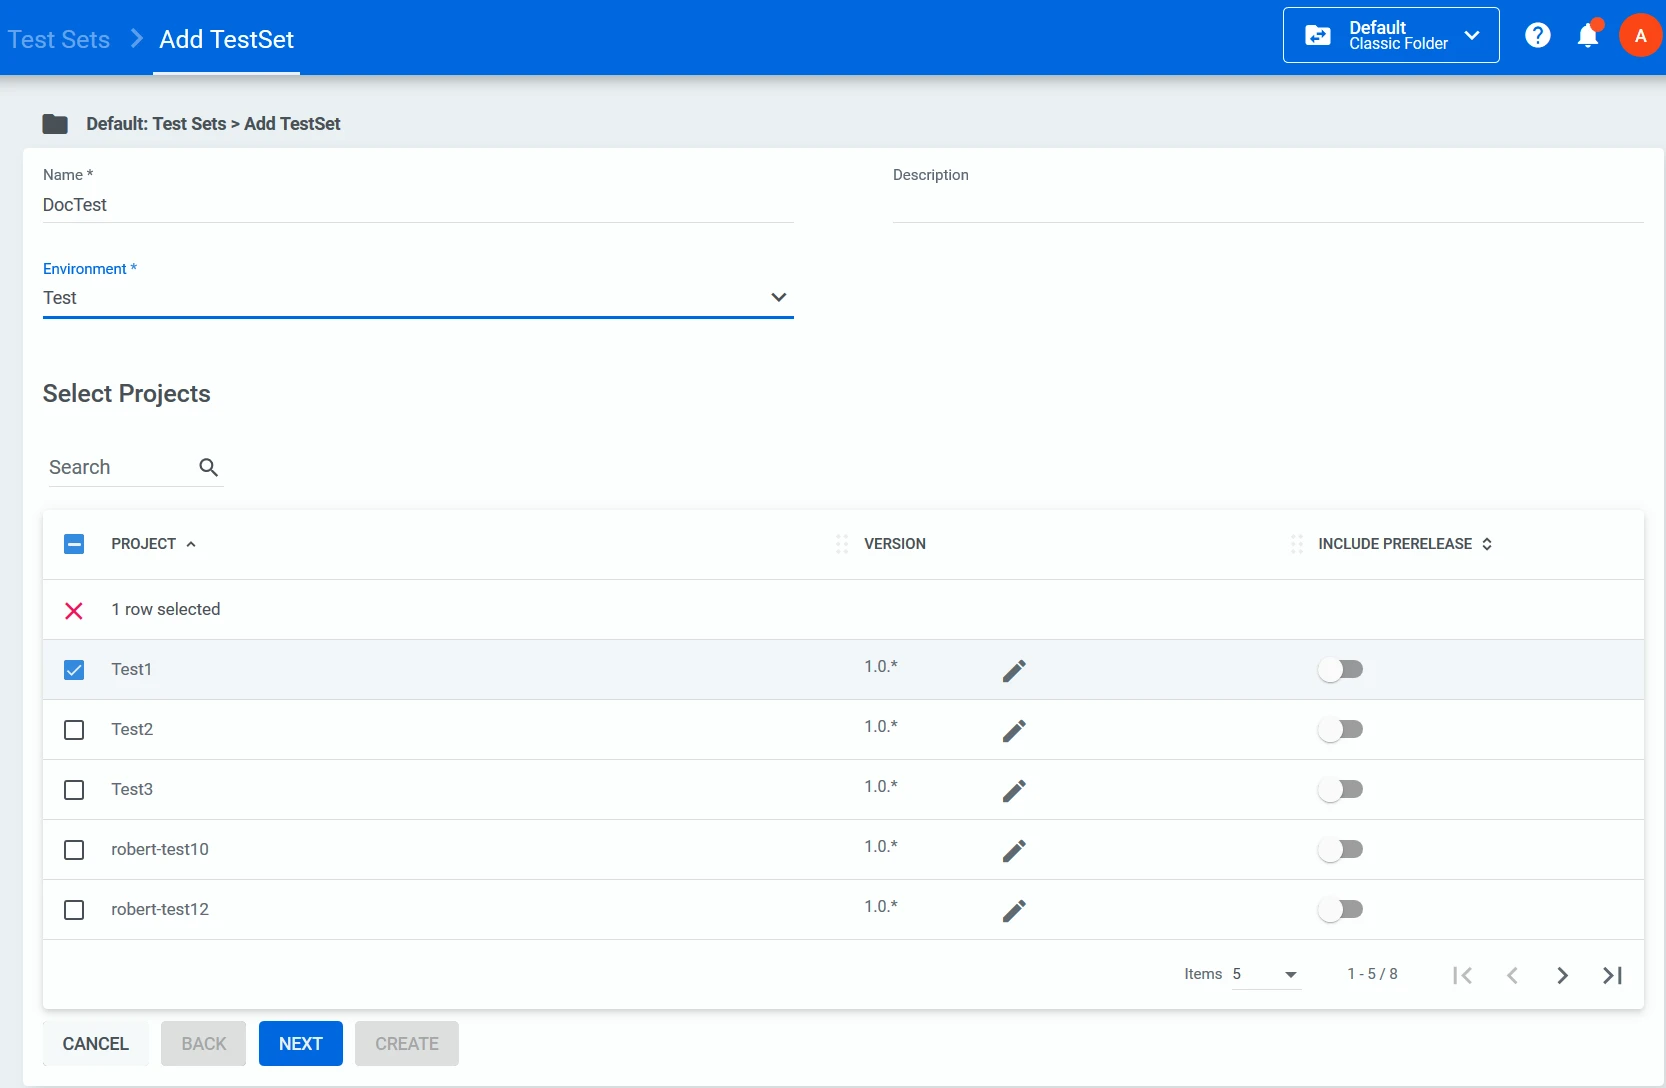Image resolution: width=1666 pixels, height=1088 pixels.
Task: Enable include prerelease for Test1
Action: click(1340, 669)
